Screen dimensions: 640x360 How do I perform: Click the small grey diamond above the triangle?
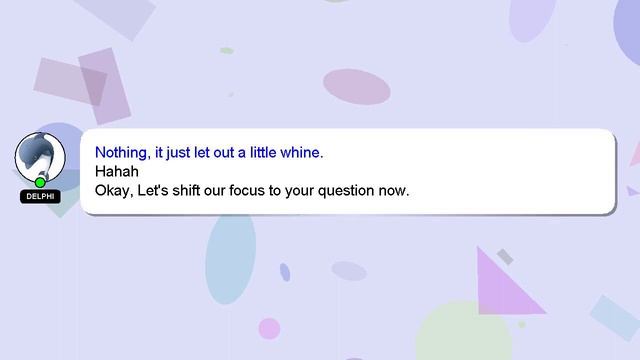[x=505, y=257]
